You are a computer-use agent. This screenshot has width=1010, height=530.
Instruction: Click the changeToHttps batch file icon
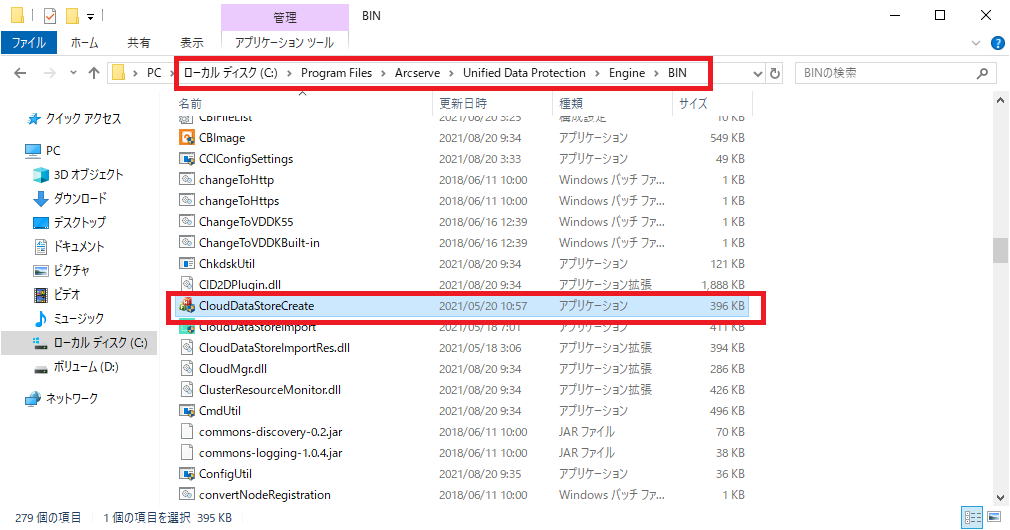[x=187, y=201]
